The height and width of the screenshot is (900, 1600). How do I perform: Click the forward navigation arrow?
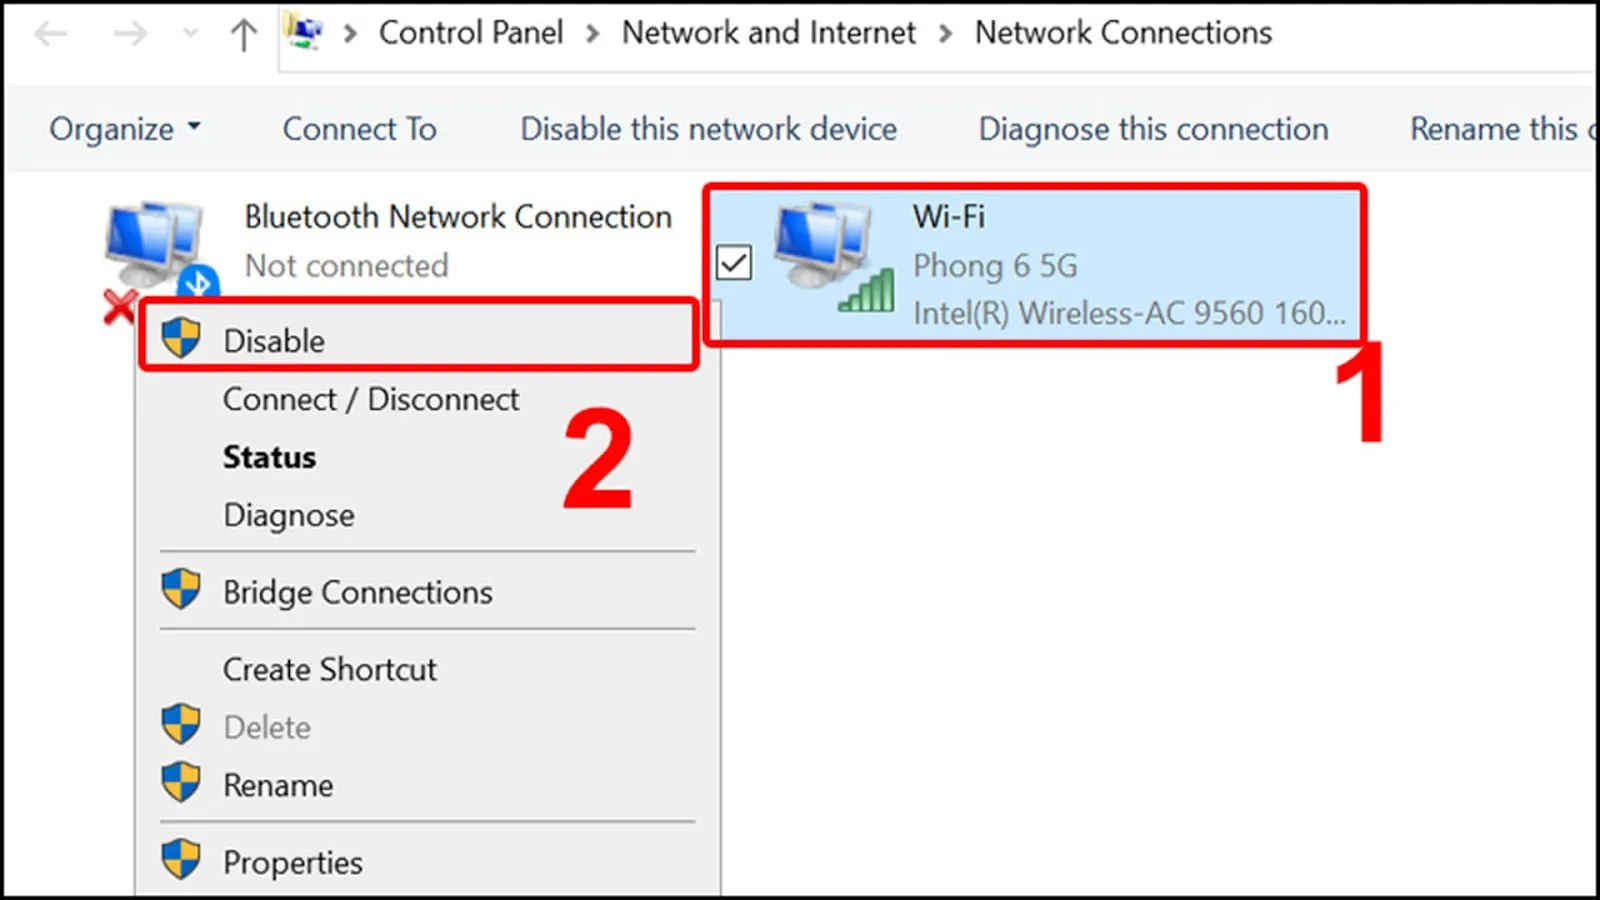130,33
